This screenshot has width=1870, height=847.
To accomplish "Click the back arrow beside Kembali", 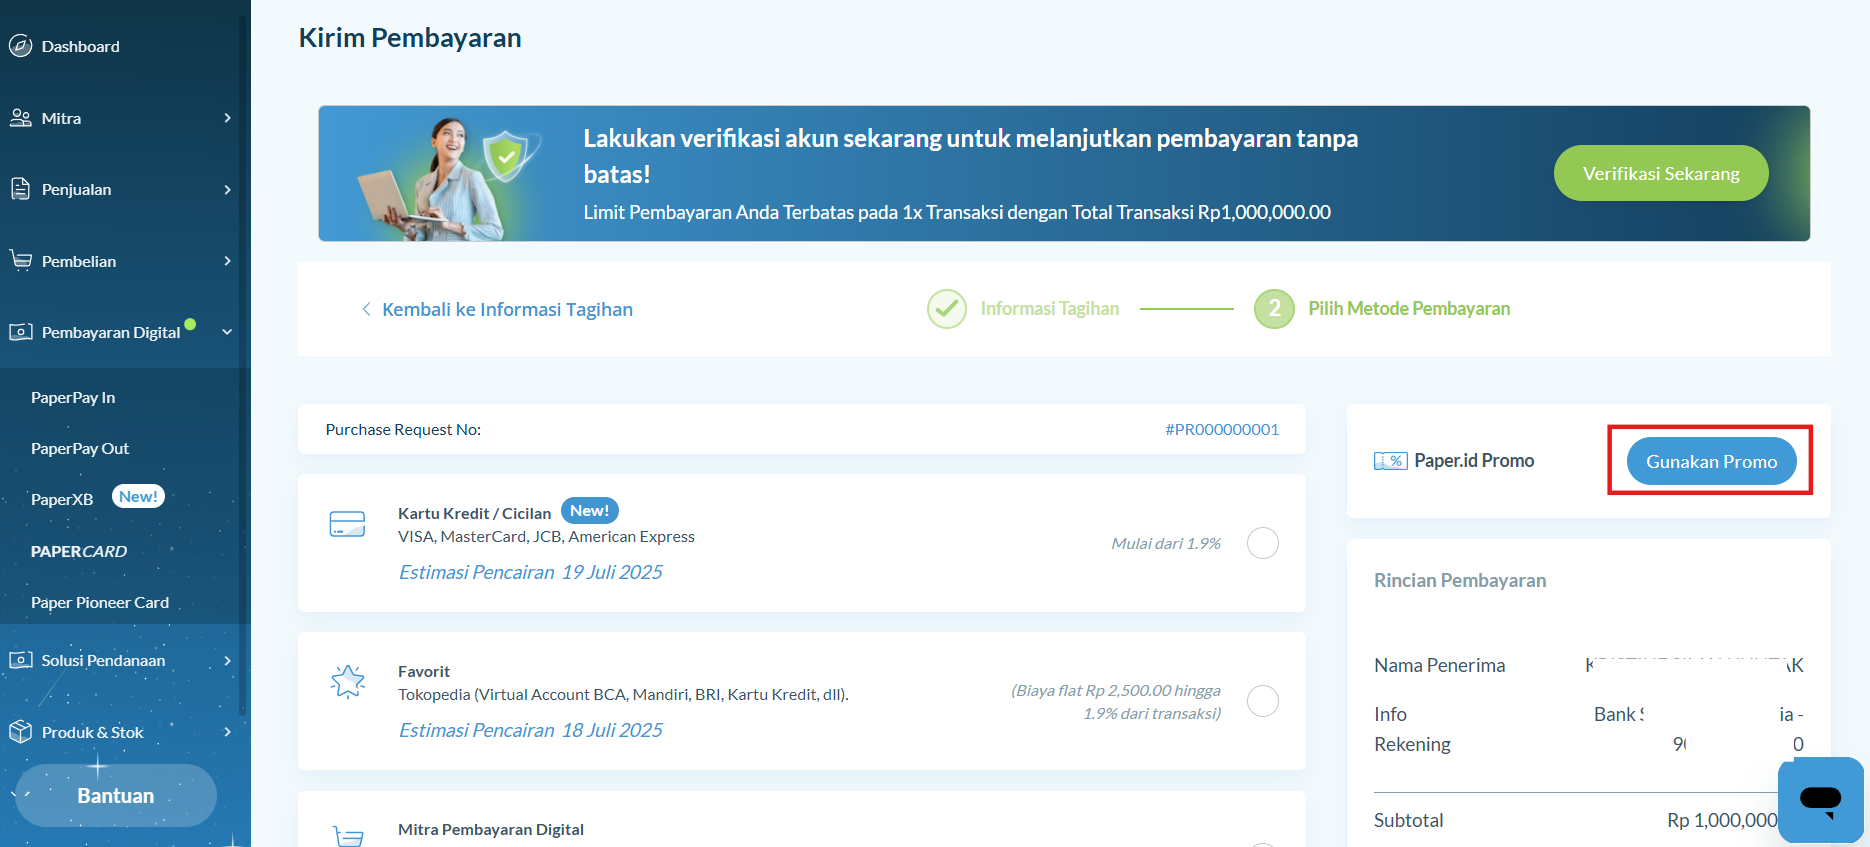I will (366, 309).
